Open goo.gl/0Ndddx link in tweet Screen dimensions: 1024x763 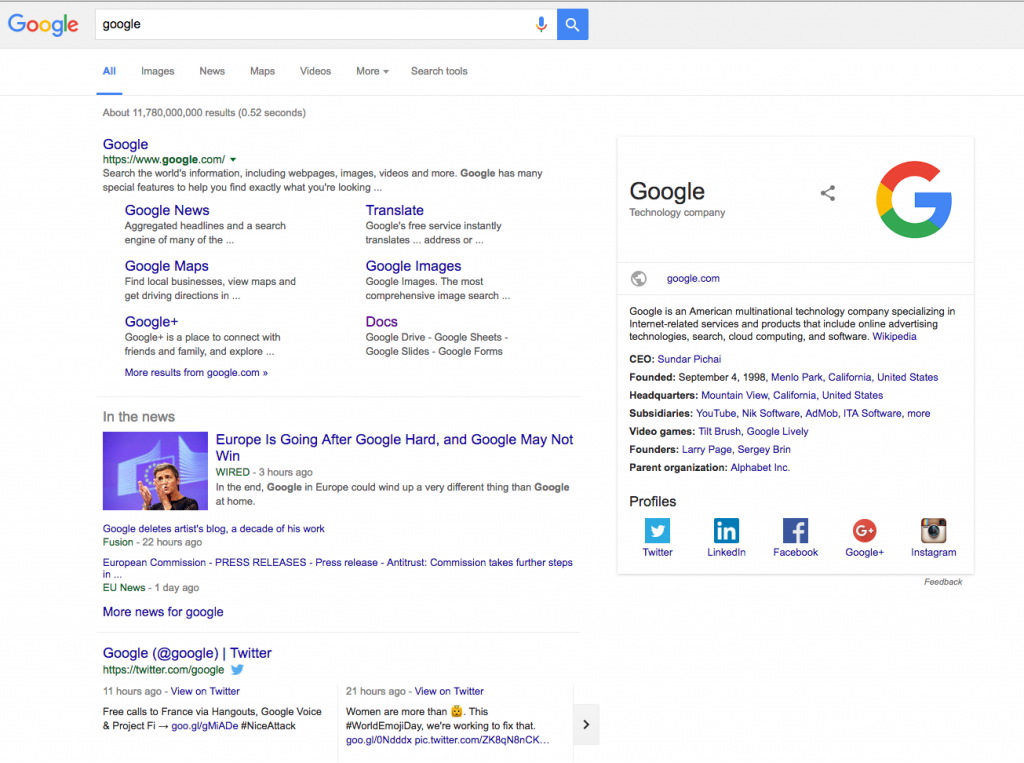(x=379, y=740)
